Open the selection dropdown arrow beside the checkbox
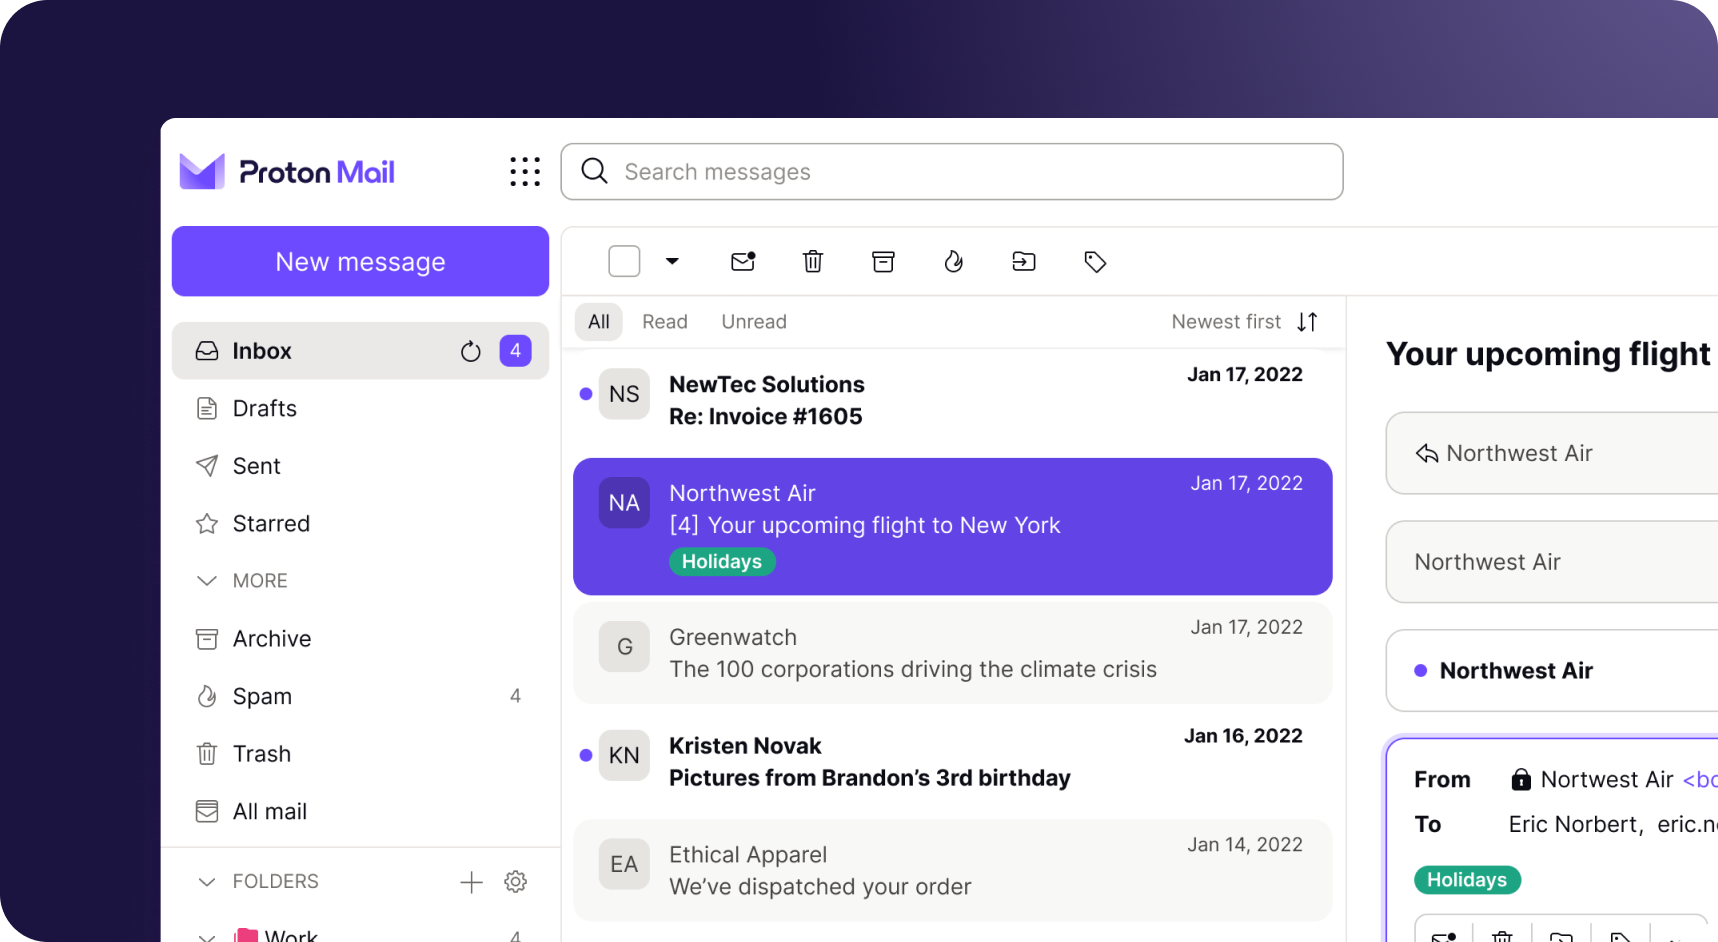Image resolution: width=1718 pixels, height=942 pixels. (x=672, y=261)
